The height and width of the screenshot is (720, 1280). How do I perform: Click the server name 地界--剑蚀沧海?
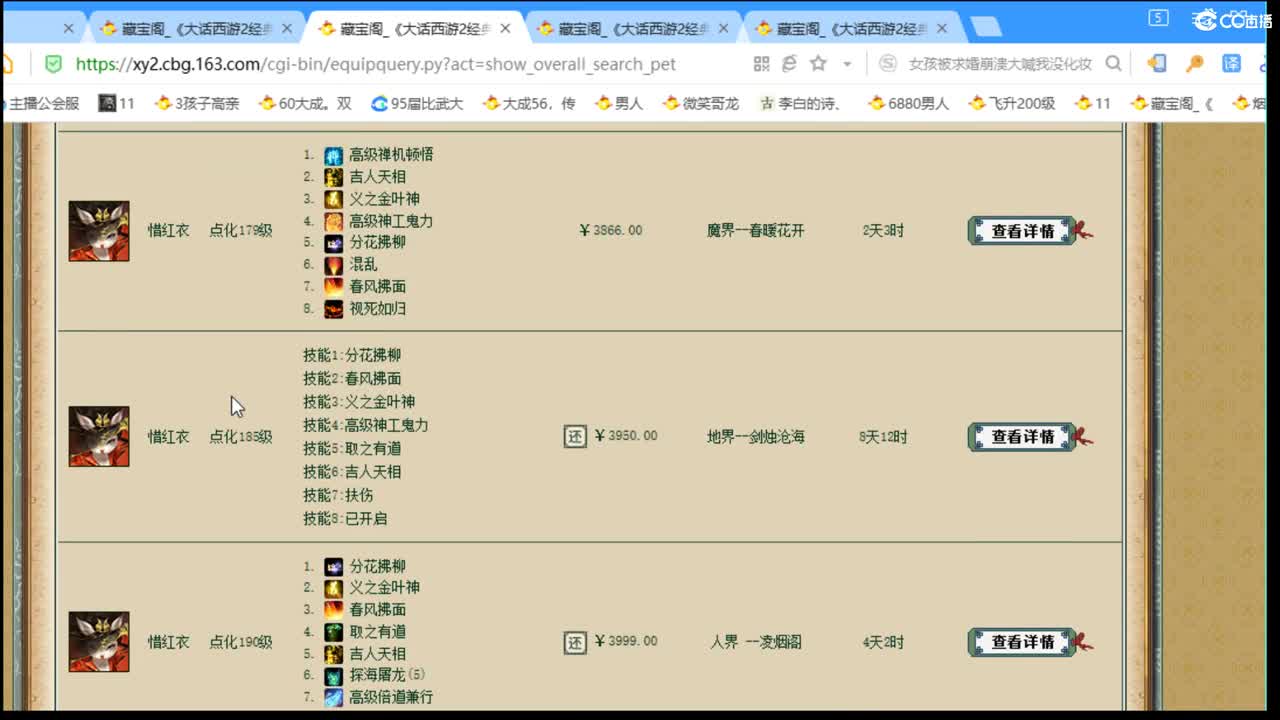click(756, 437)
